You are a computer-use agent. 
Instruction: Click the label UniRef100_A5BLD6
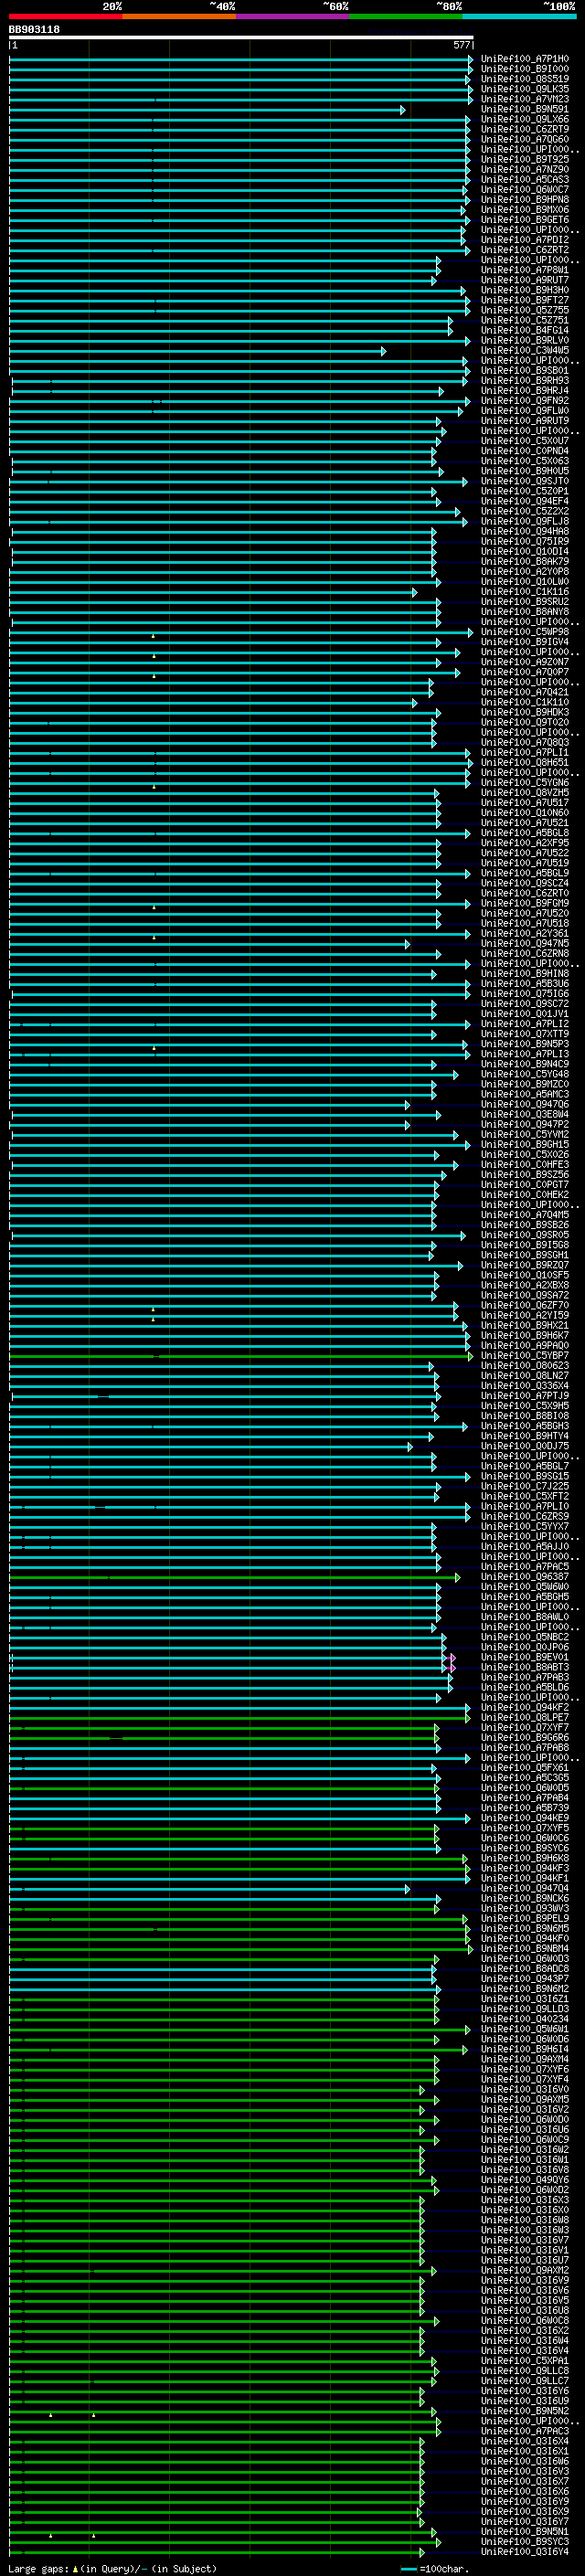tap(525, 1687)
